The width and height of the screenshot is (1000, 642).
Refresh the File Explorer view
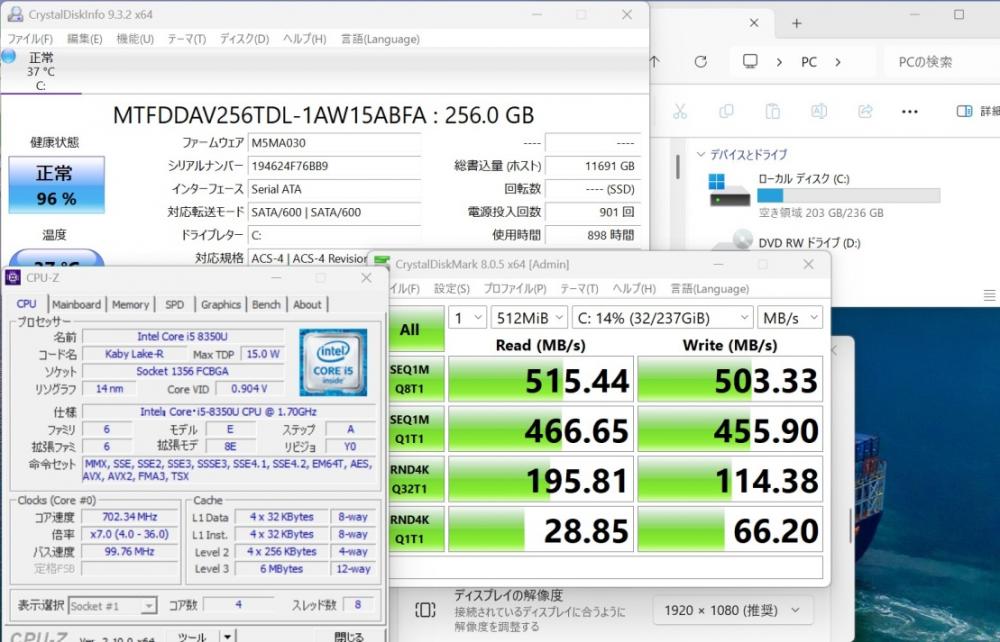[700, 62]
